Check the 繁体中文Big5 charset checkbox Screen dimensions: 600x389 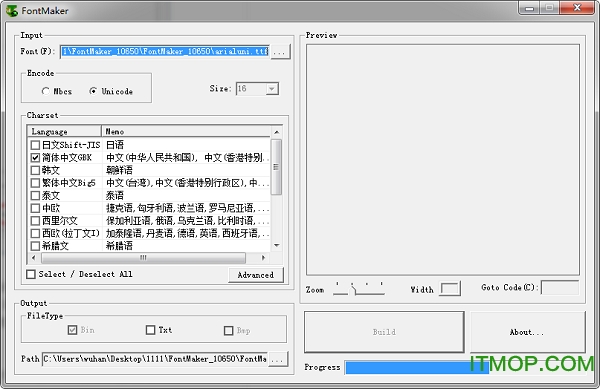[35, 183]
